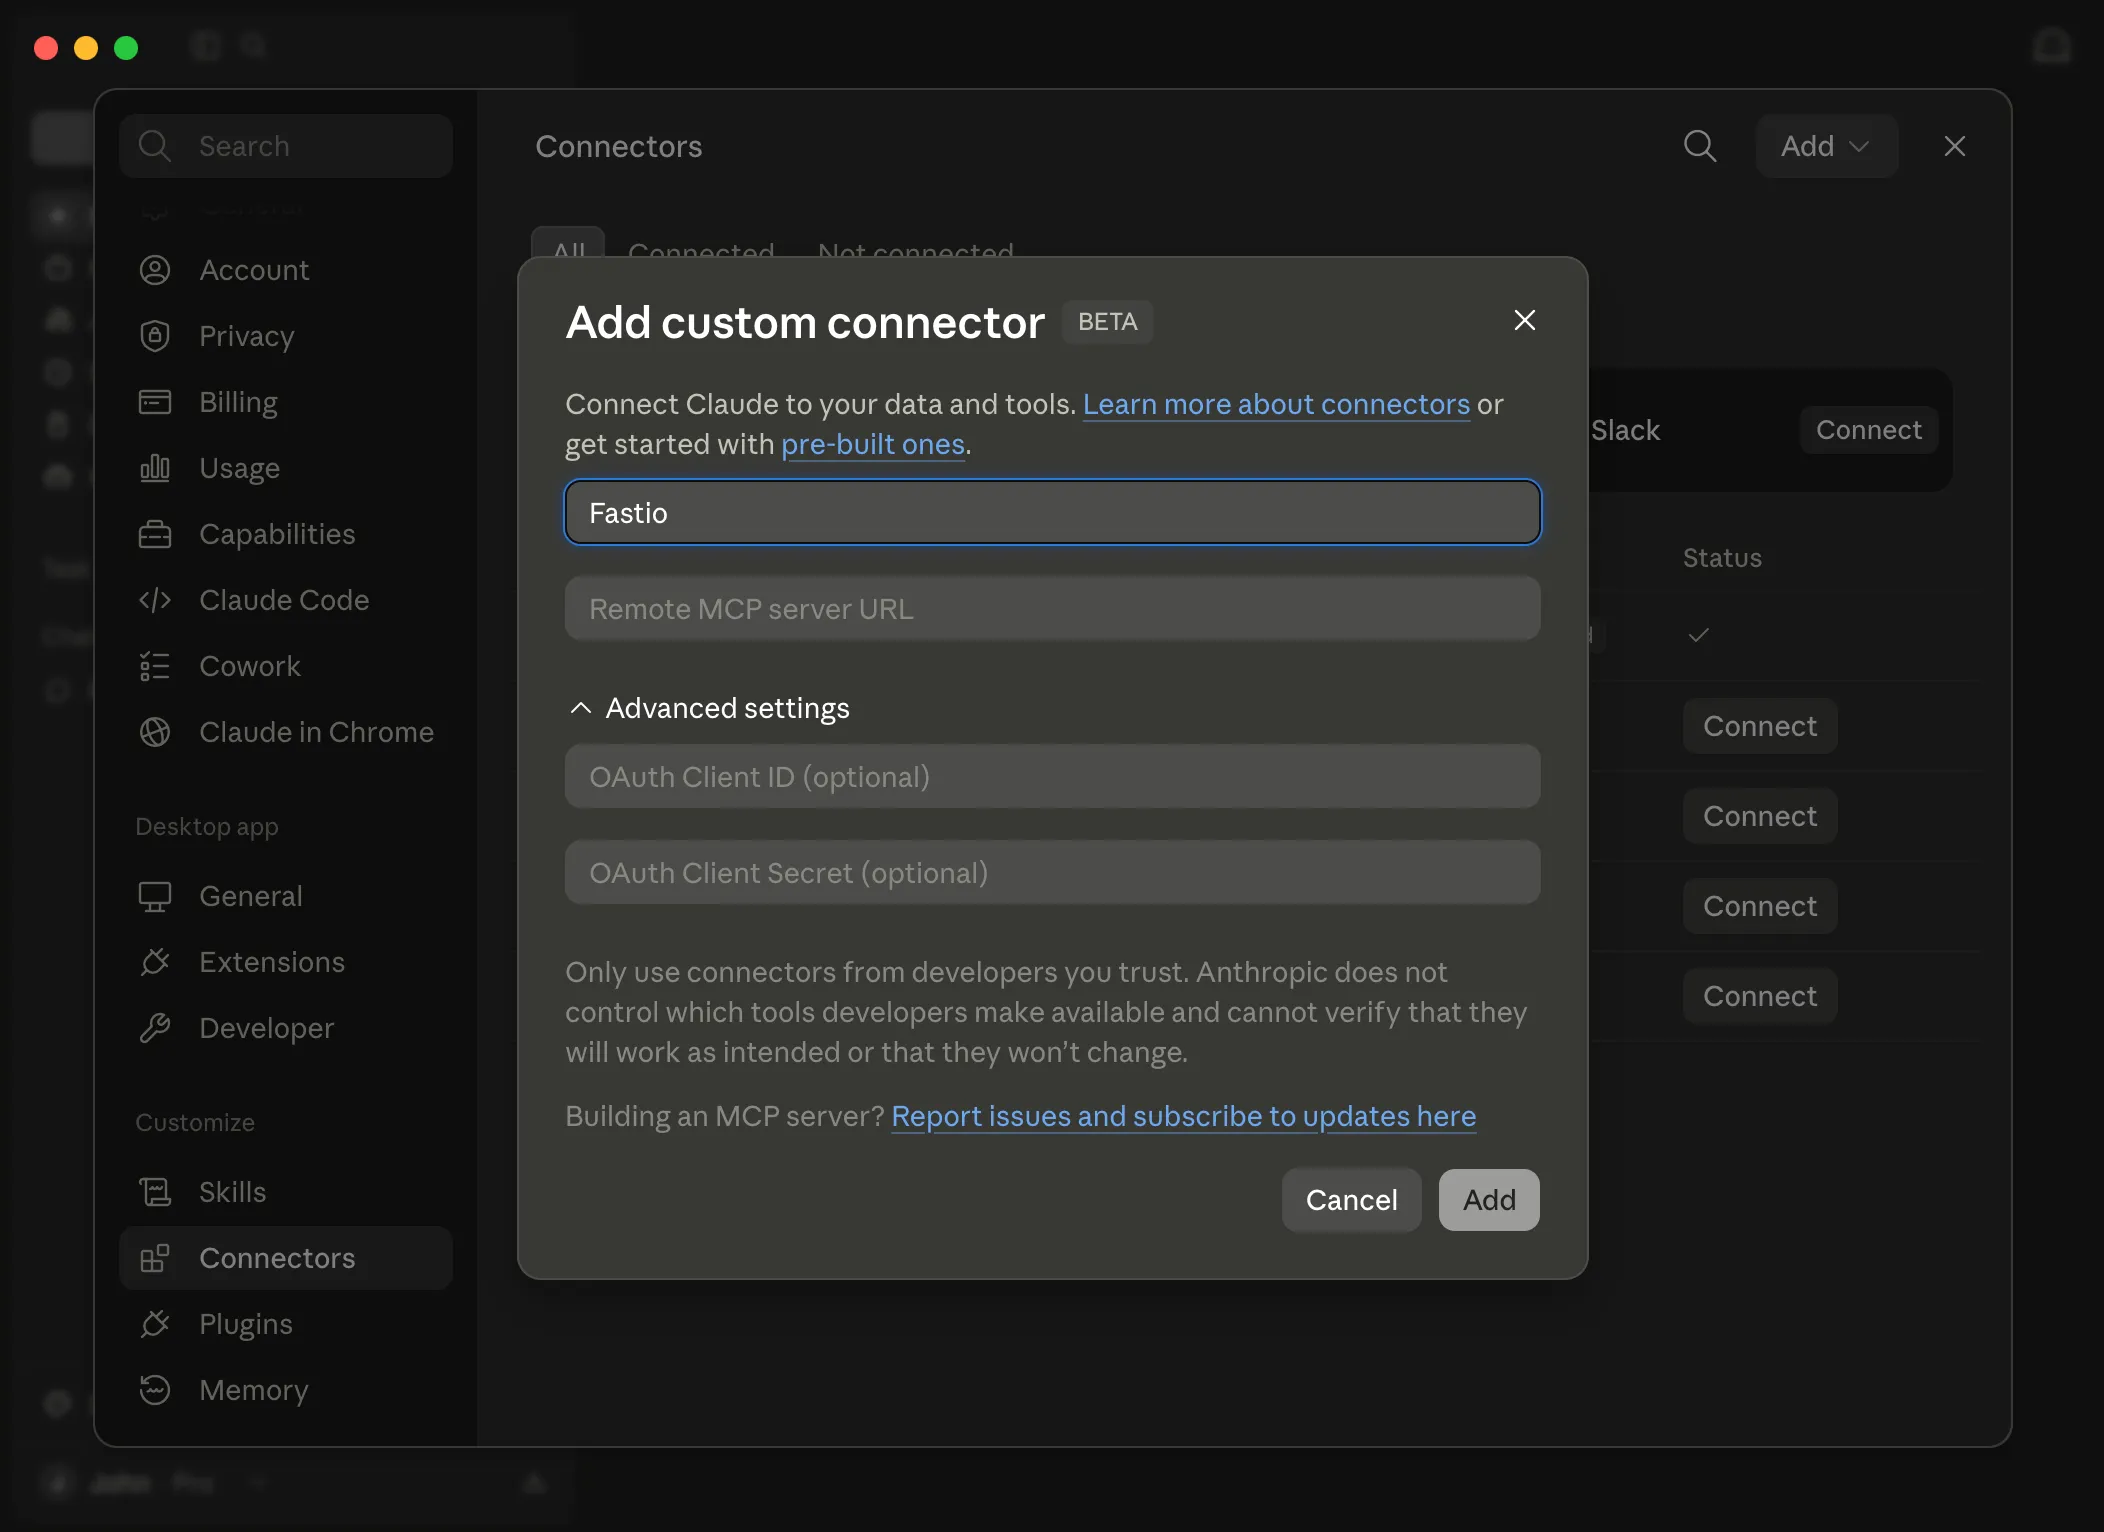
Task: Open Learn more about connectors link
Action: click(x=1276, y=404)
